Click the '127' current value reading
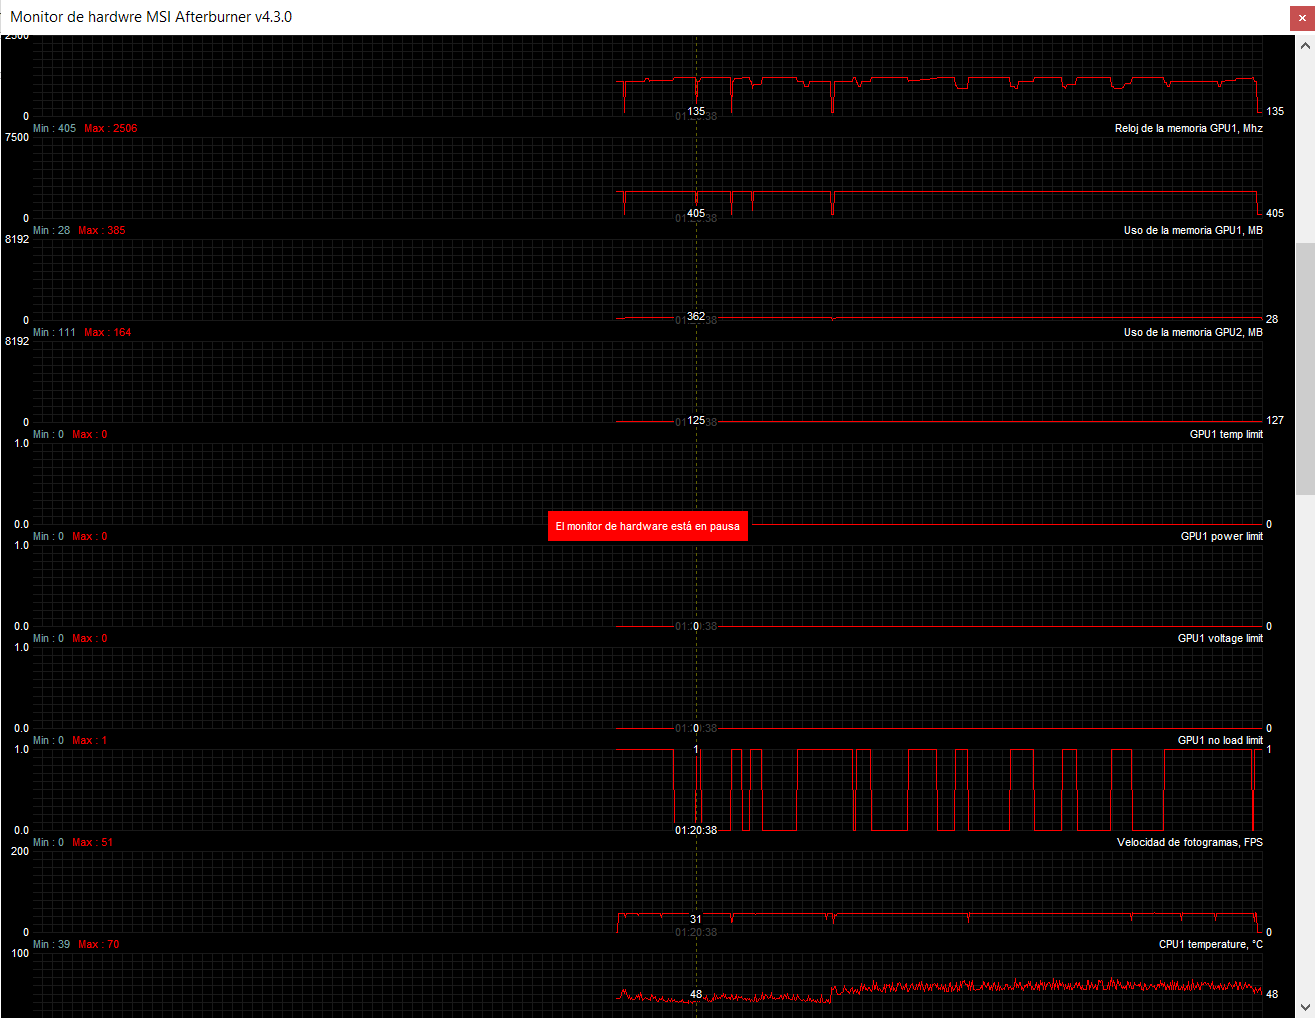This screenshot has width=1315, height=1018. click(1275, 420)
